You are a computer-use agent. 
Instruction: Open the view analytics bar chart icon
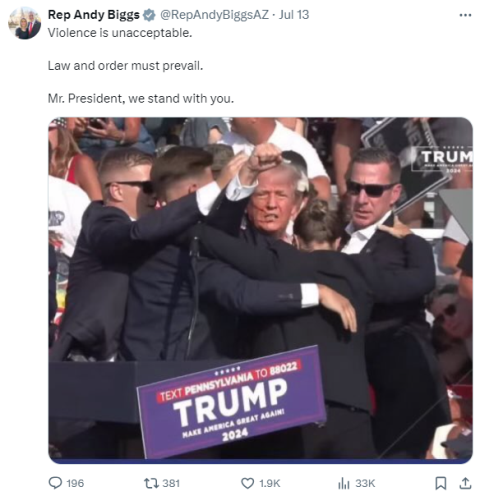coord(343,483)
